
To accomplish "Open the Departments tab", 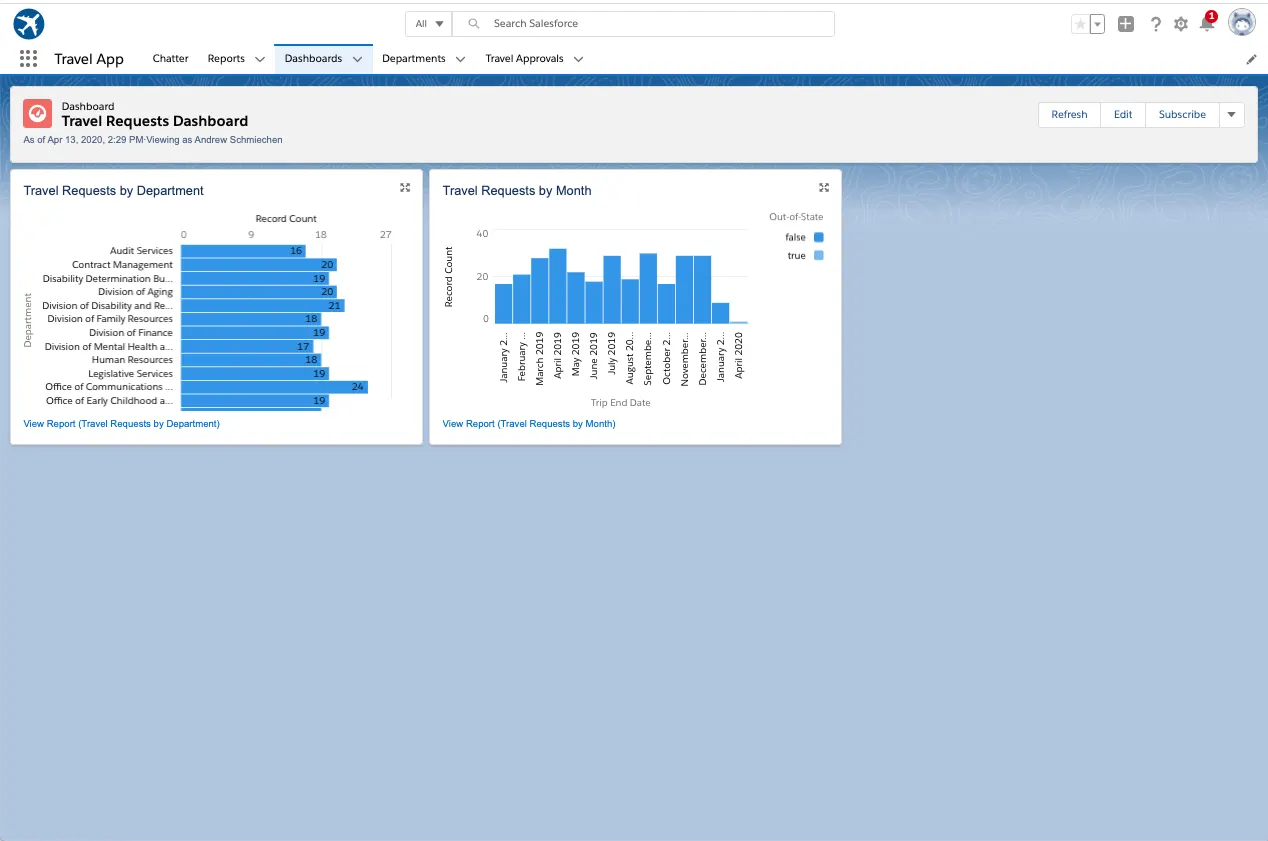I will coord(413,58).
